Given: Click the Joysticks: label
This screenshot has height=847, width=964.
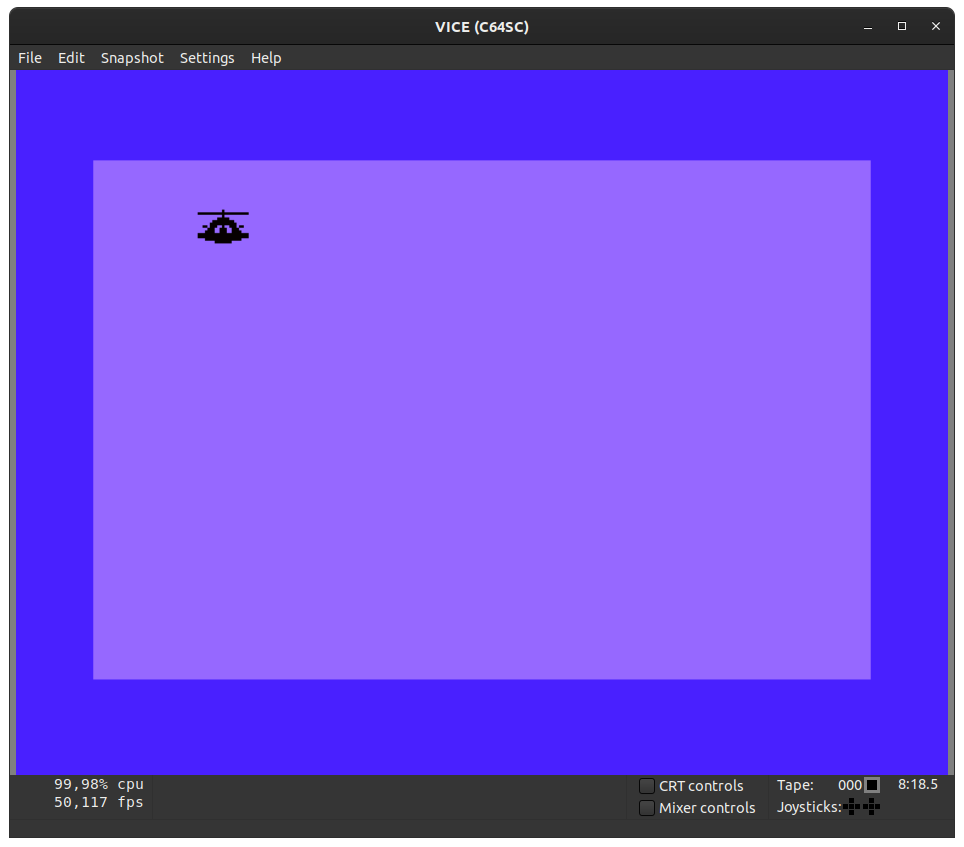Looking at the screenshot, I should tap(809, 807).
